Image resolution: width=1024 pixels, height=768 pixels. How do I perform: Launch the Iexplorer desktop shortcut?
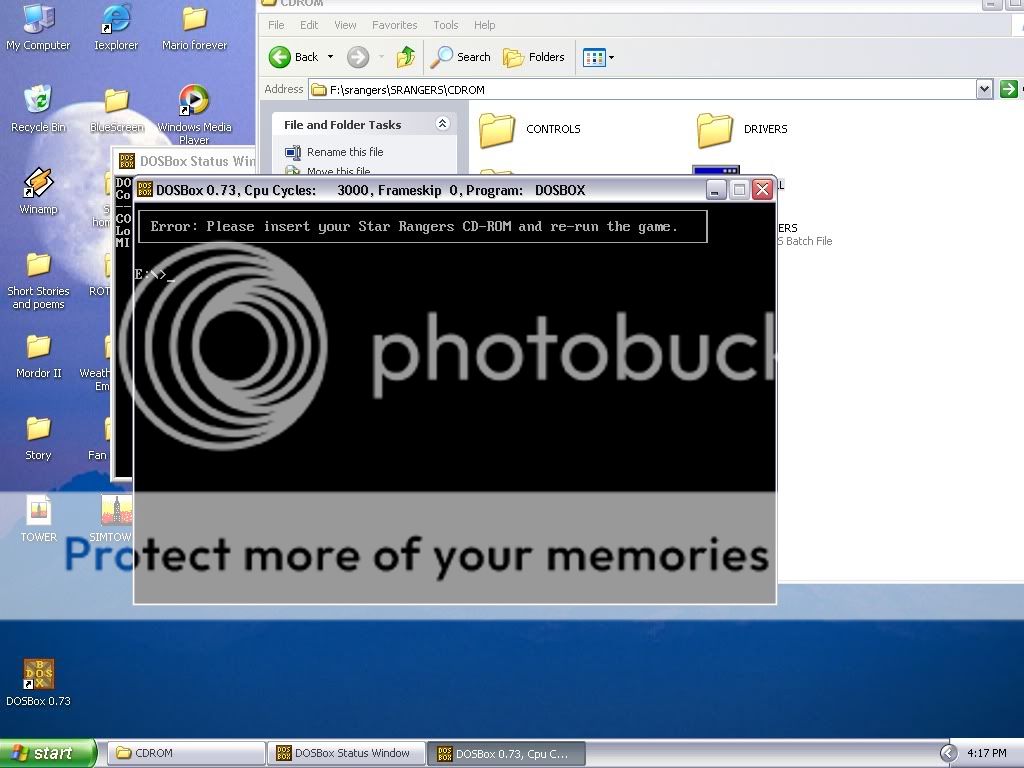116,26
